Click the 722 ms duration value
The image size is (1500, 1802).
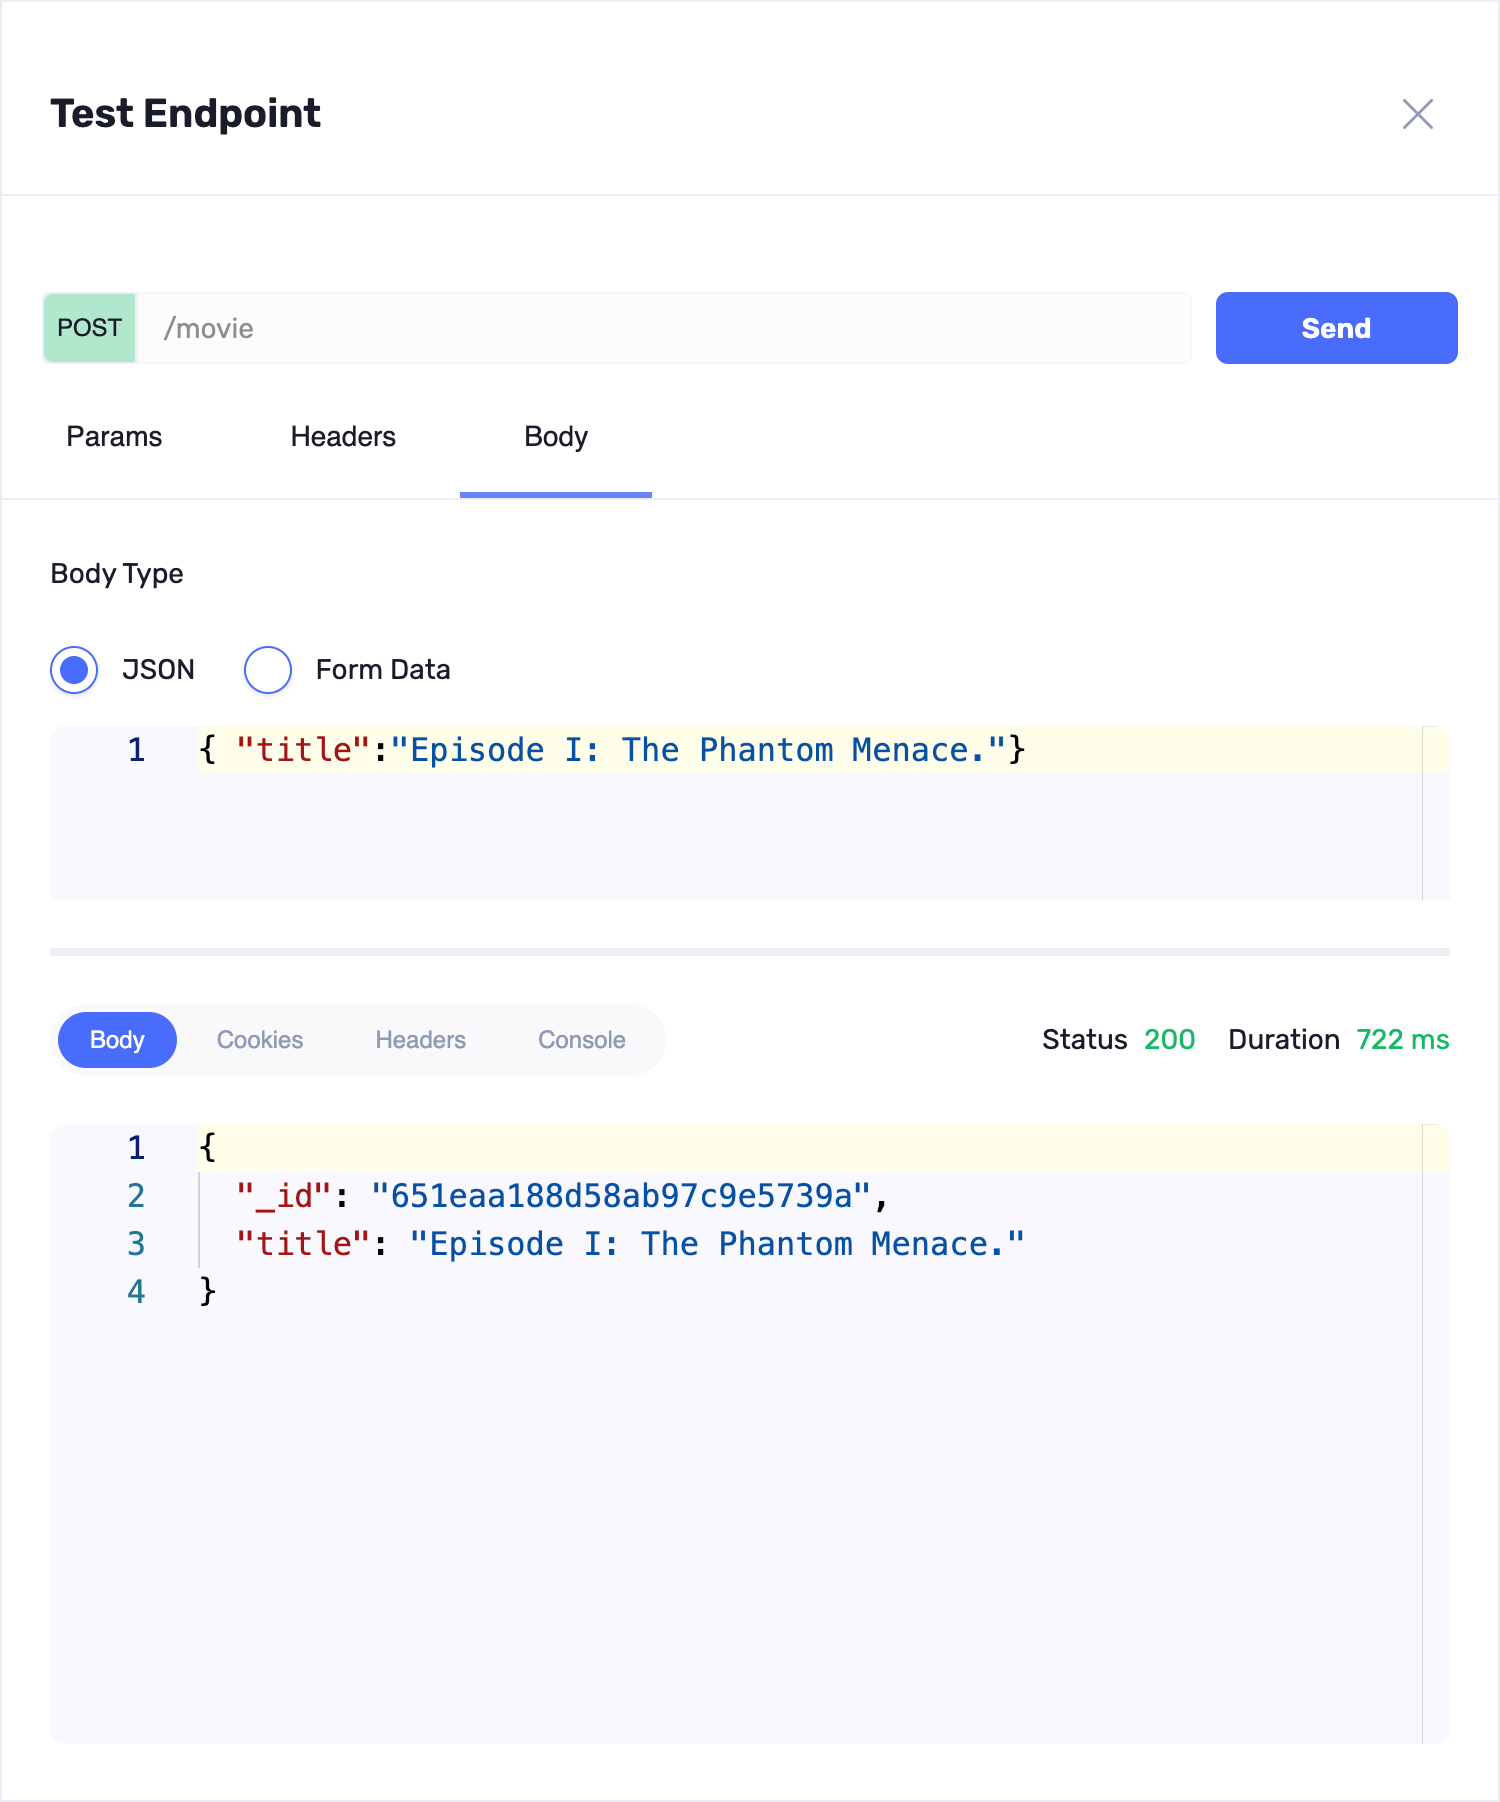pos(1402,1040)
